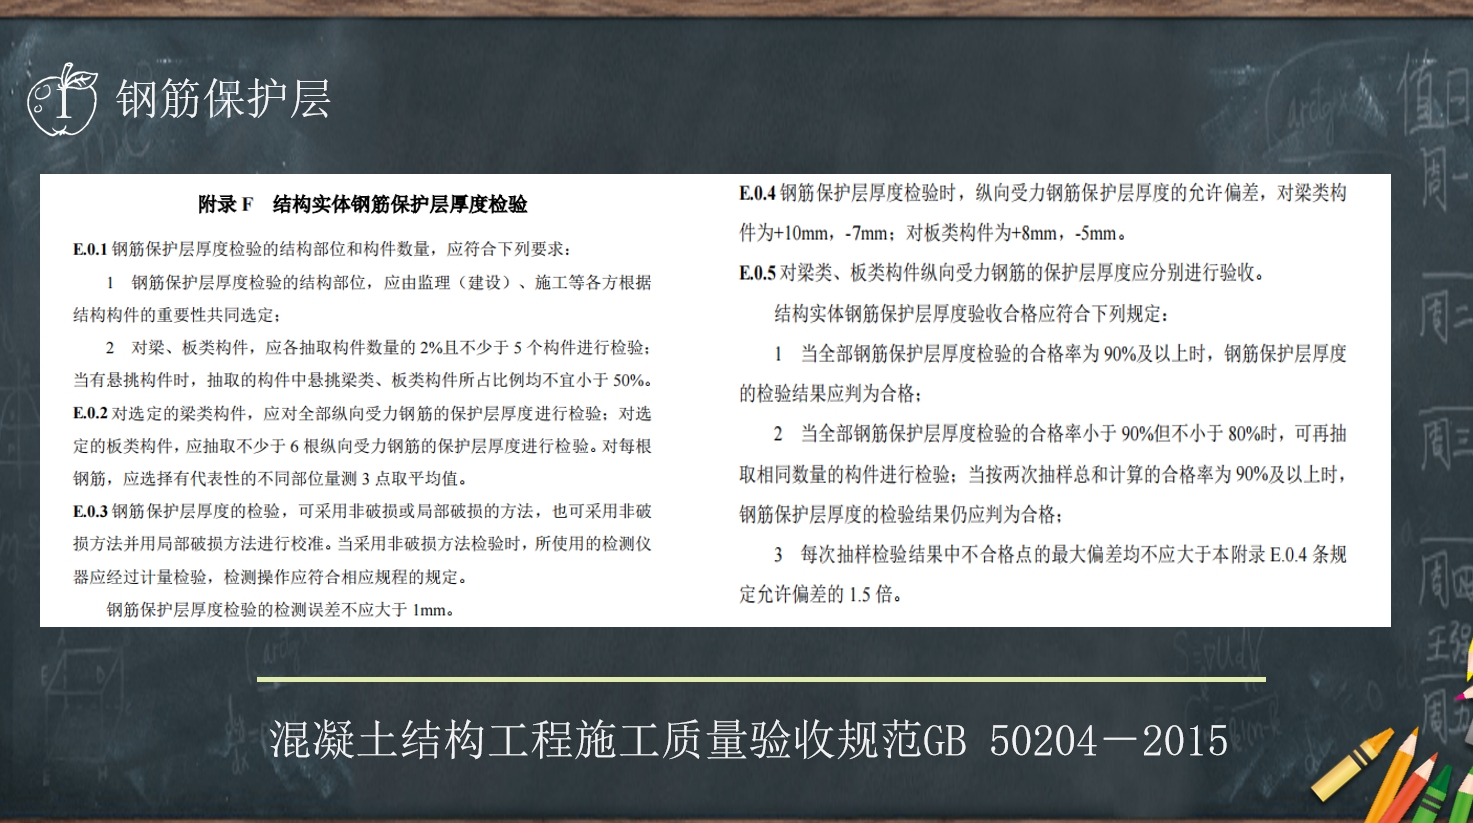
Task: Click the clause label E.0.5
Action: tap(757, 273)
